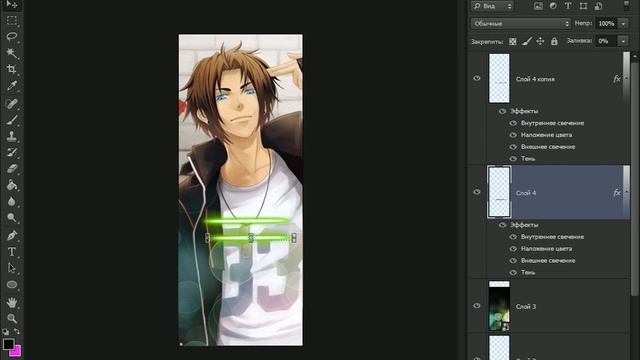Select the Healing Brush tool

click(11, 103)
